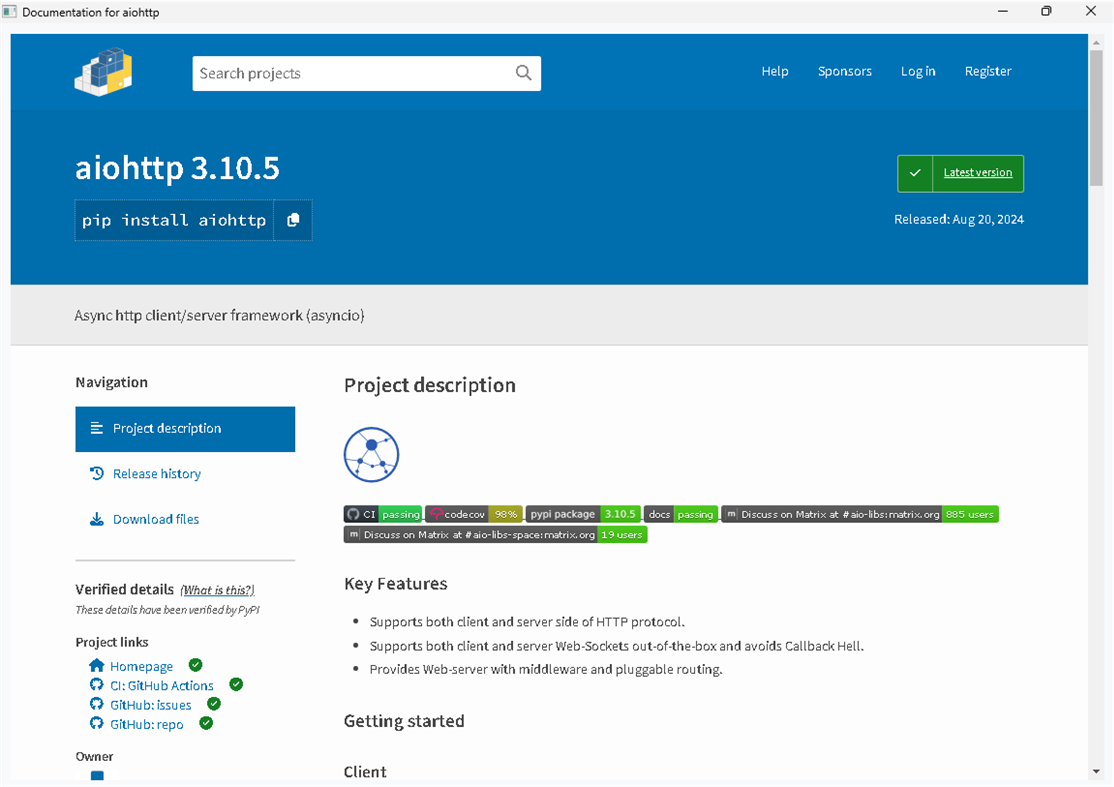Click the pip install aiohttp command text
This screenshot has width=1114, height=787.
(x=174, y=220)
